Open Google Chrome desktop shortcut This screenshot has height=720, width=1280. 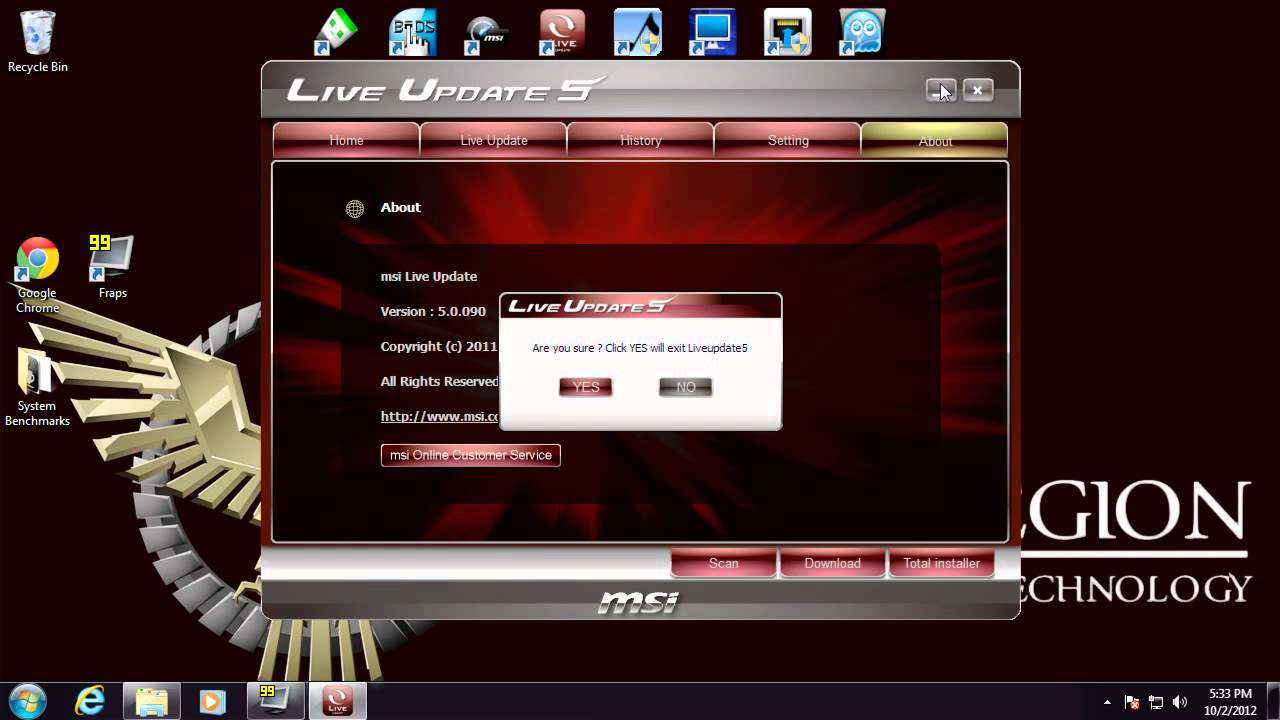coord(37,275)
